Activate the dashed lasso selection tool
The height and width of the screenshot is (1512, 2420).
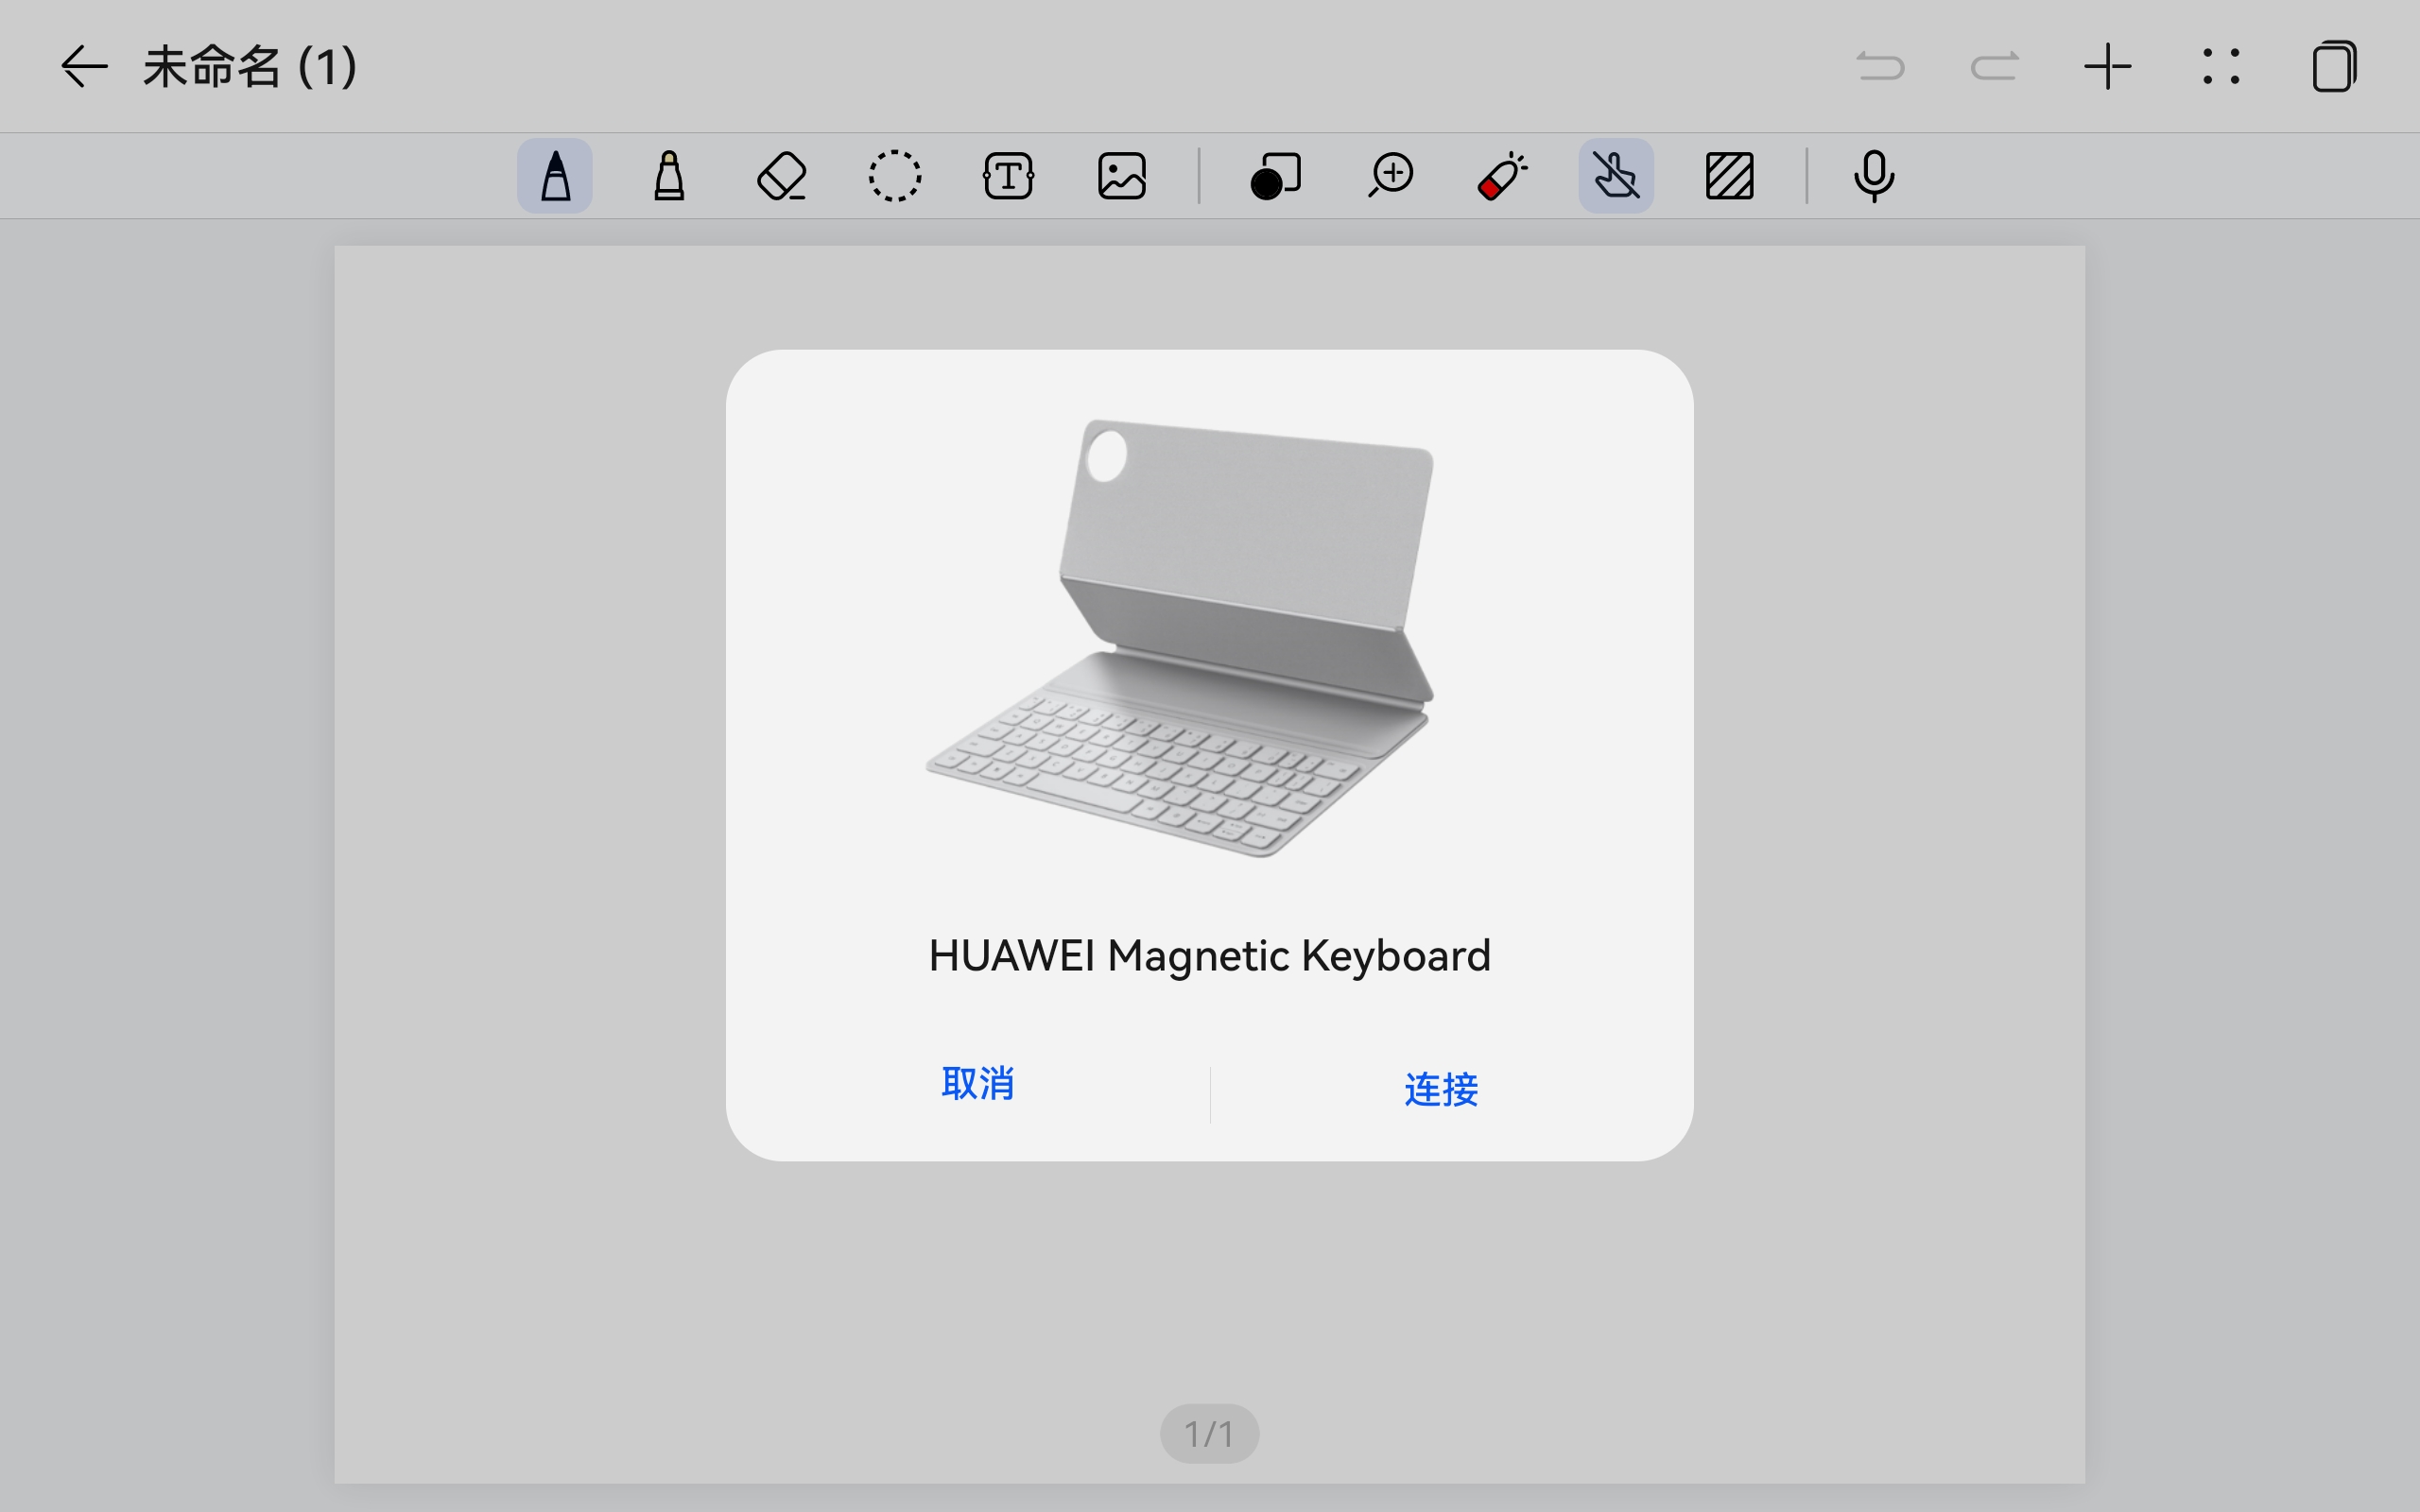895,176
